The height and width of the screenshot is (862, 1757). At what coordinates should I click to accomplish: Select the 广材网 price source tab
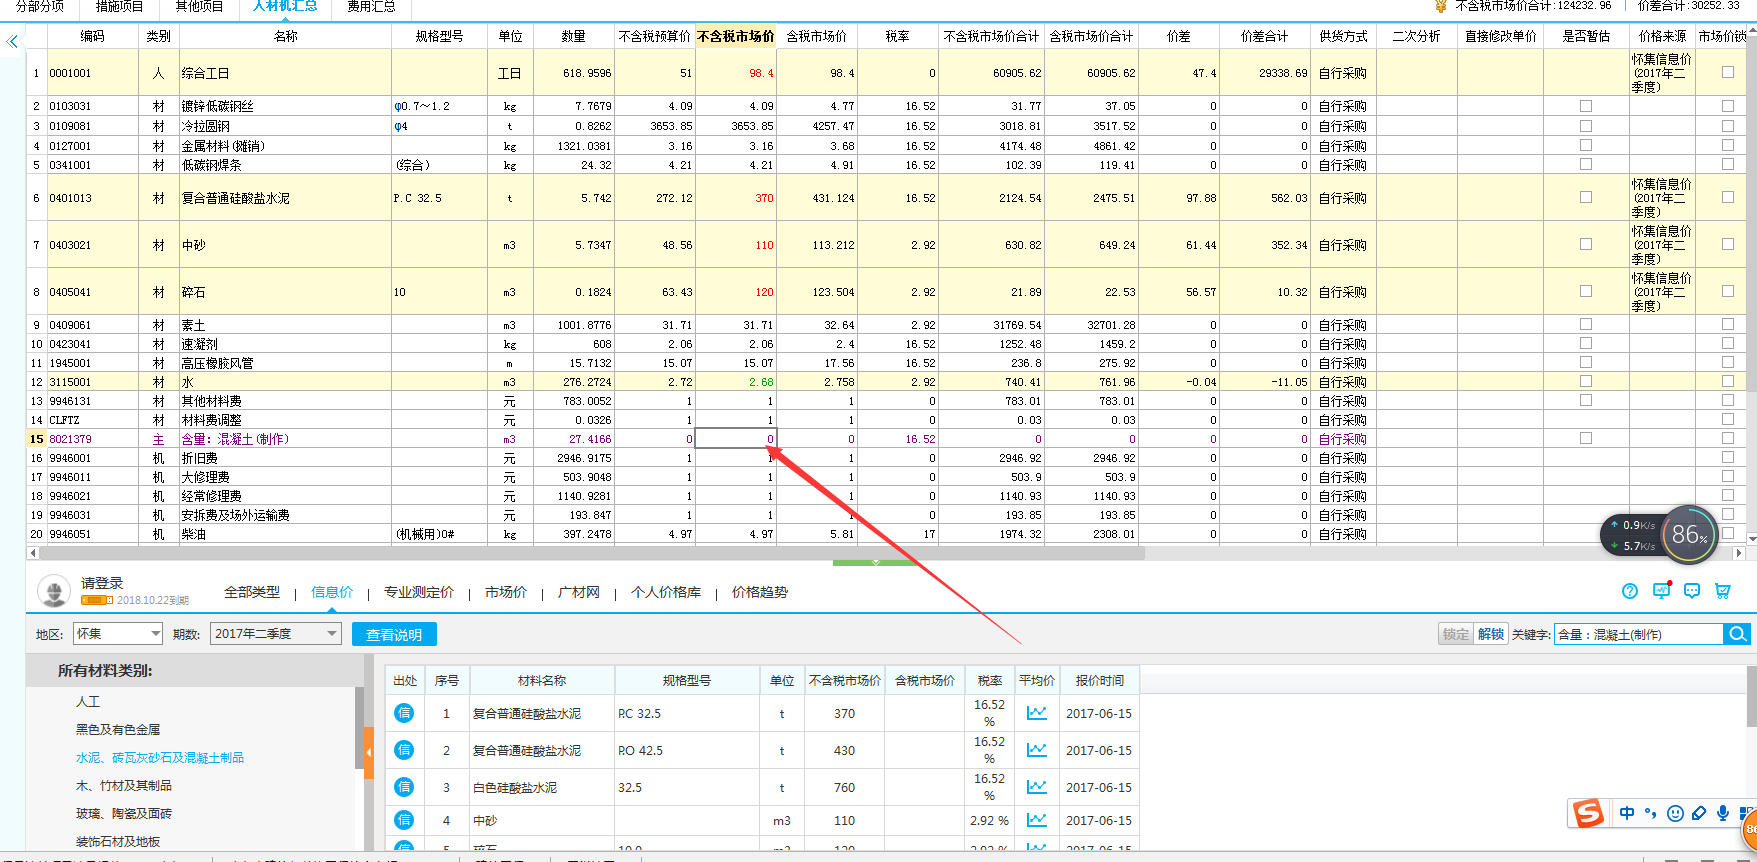coord(579,592)
